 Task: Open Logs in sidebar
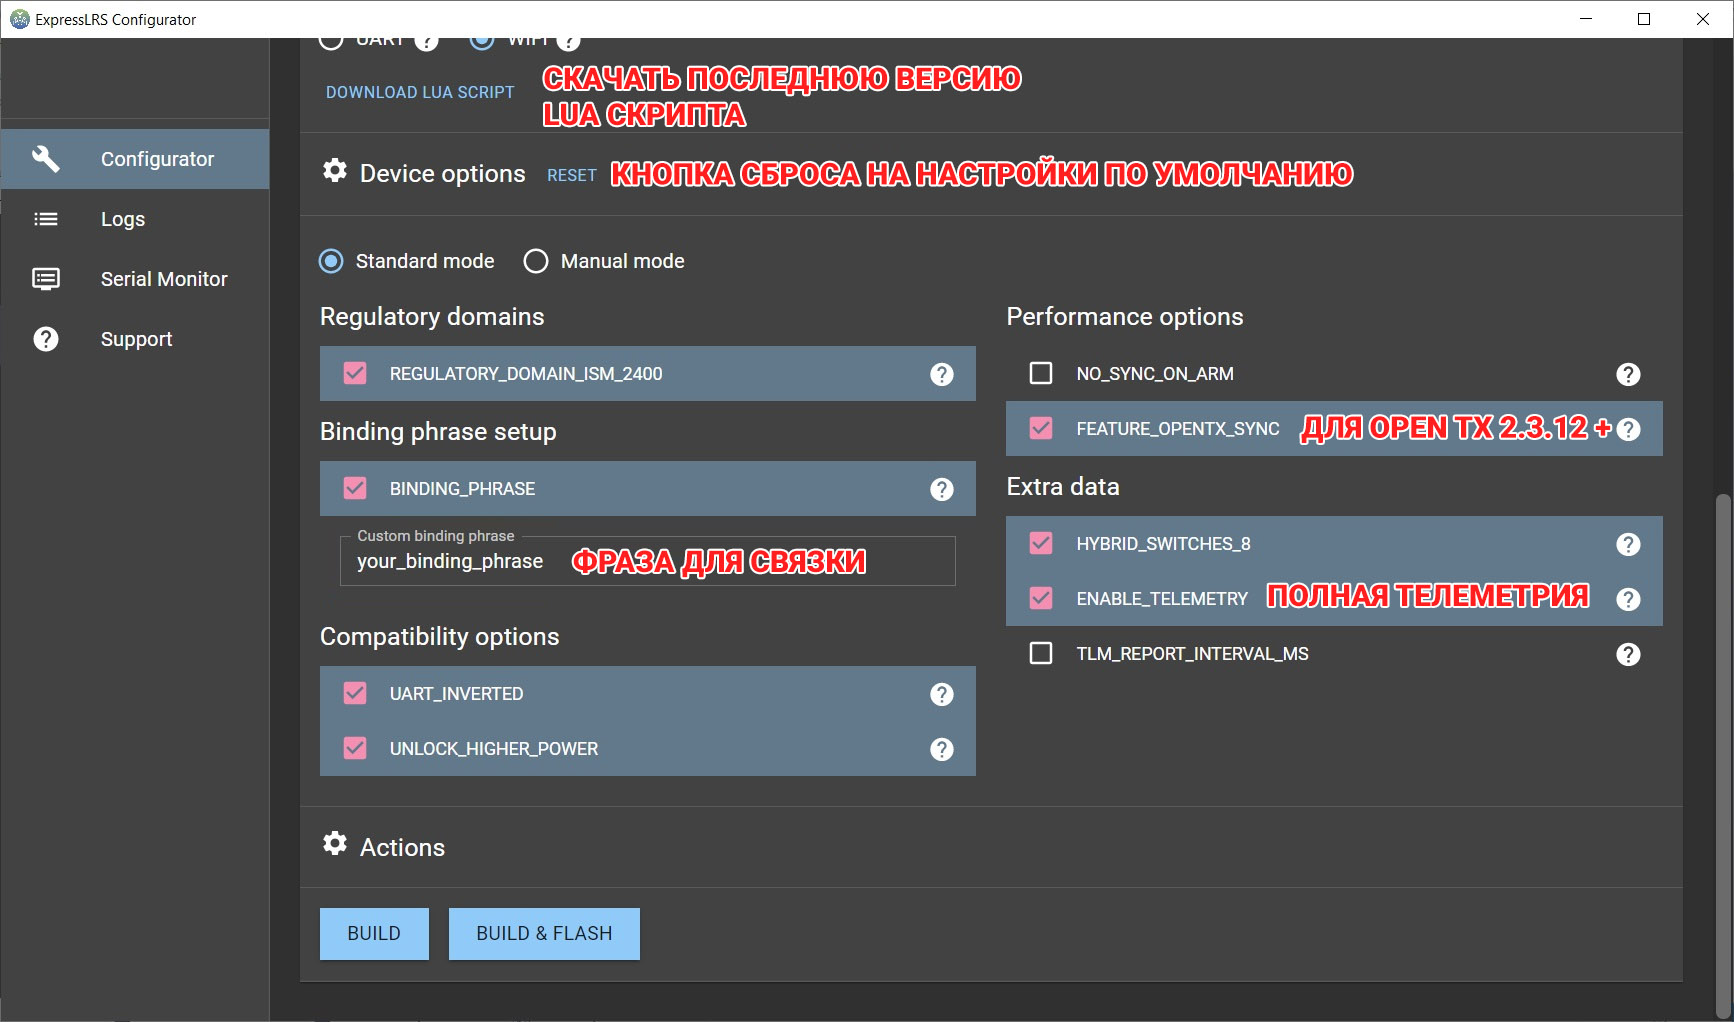click(x=135, y=219)
